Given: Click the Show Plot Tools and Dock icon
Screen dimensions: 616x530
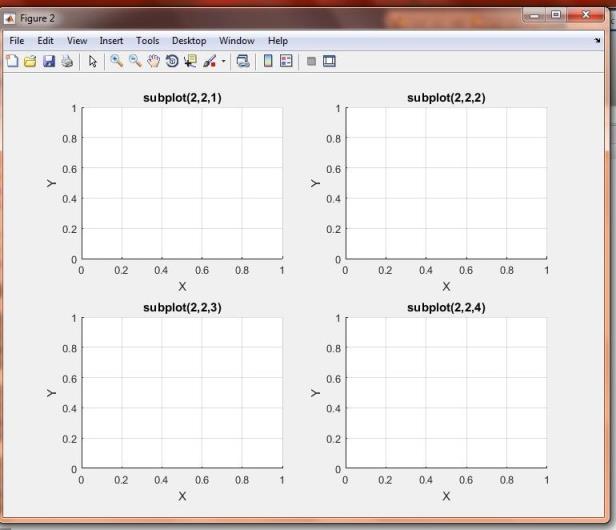Looking at the screenshot, I should pos(329,61).
